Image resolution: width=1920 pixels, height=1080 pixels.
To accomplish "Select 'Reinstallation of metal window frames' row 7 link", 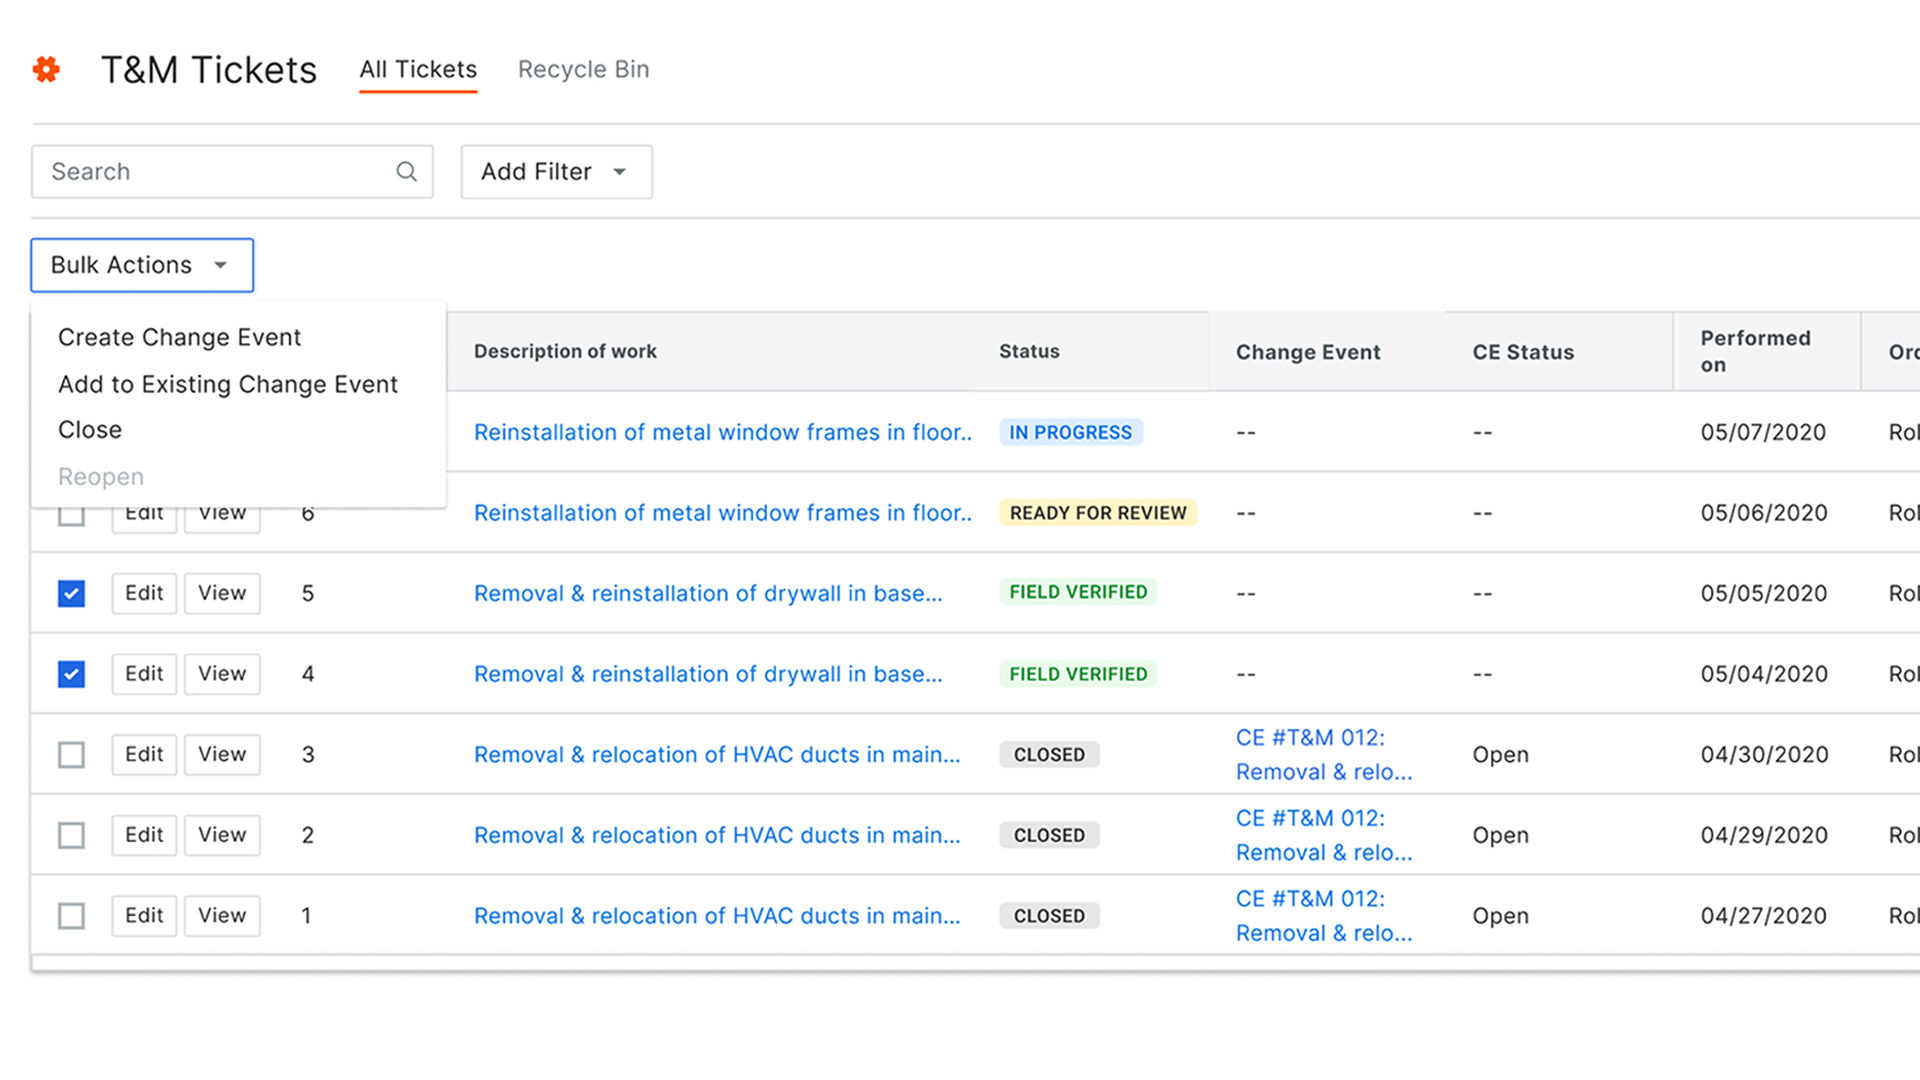I will [723, 431].
